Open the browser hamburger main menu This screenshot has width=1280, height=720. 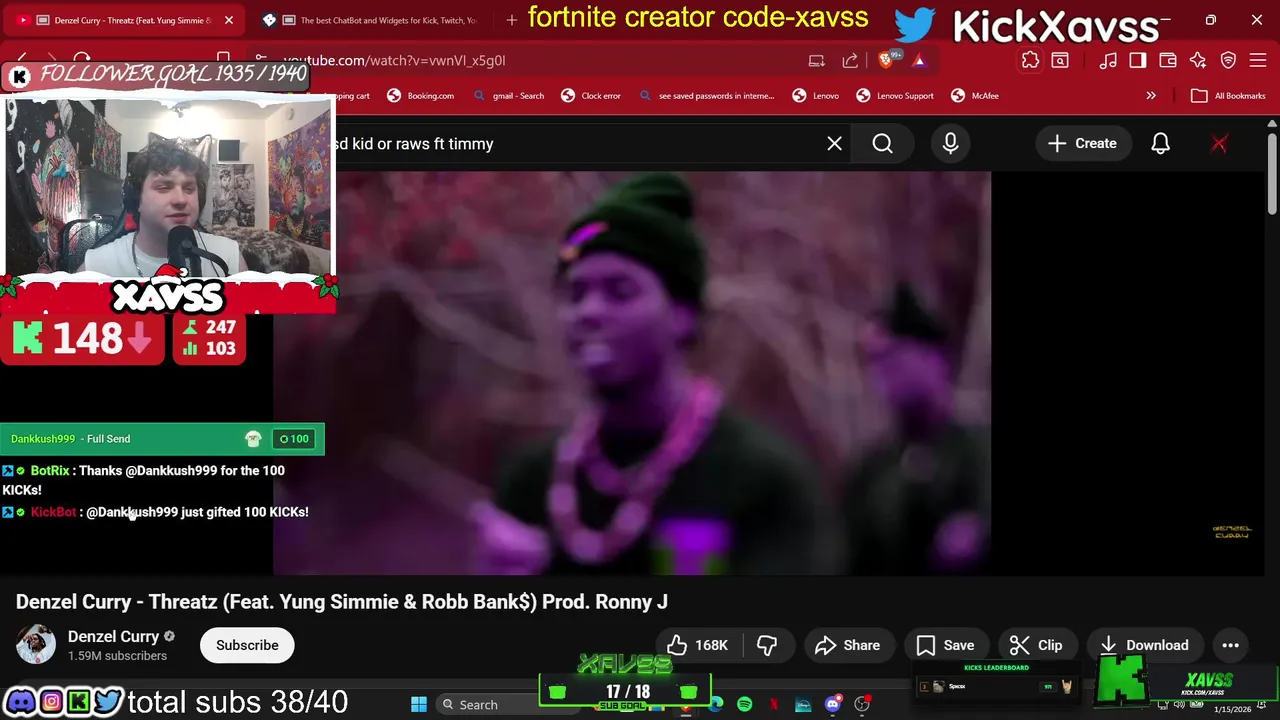[x=1258, y=60]
